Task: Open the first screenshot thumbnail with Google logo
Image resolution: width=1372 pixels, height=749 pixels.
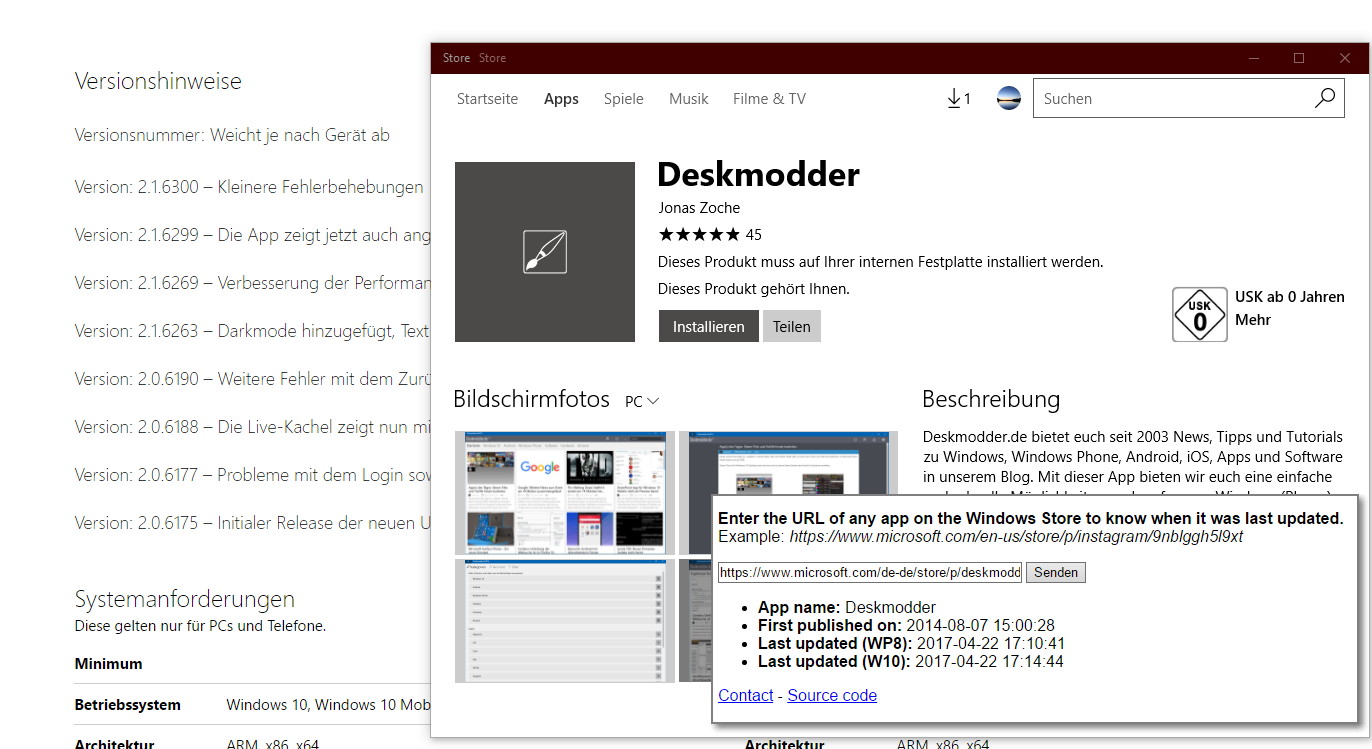Action: click(565, 493)
